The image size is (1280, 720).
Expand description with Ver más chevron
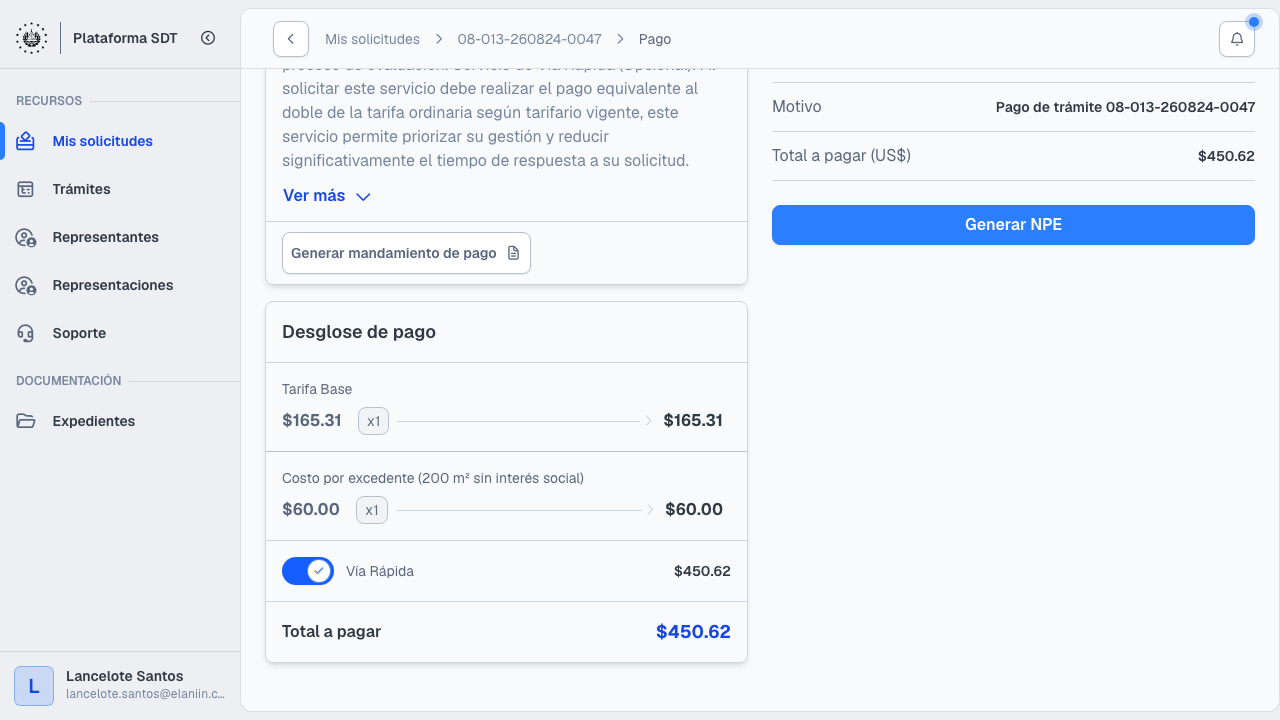[364, 197]
